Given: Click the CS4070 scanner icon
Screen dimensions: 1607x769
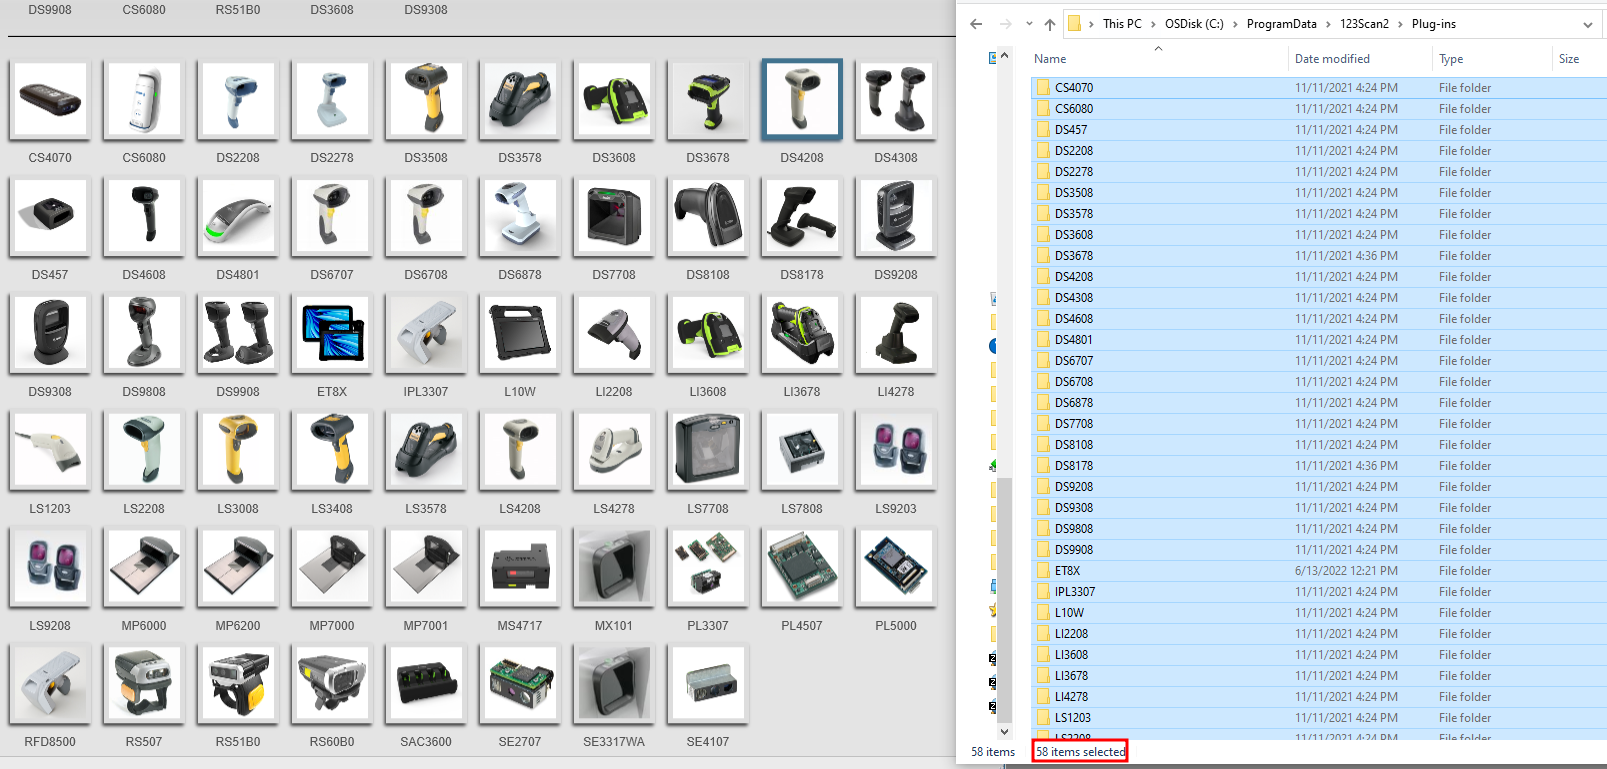Looking at the screenshot, I should tap(50, 100).
